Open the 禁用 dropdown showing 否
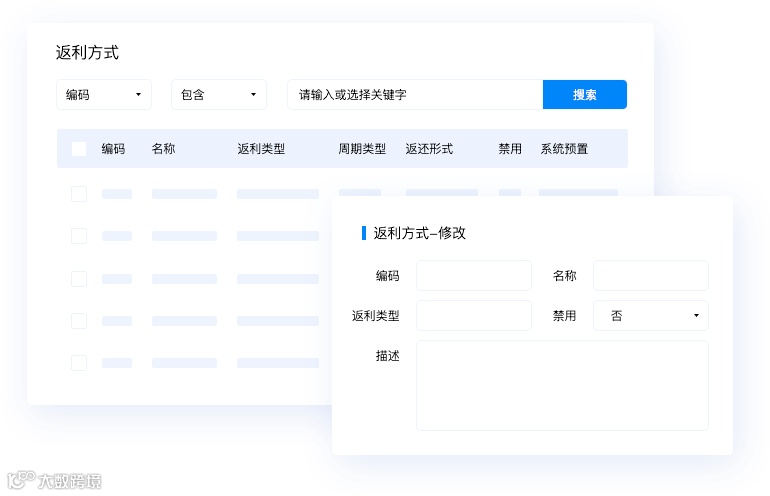 [x=651, y=315]
